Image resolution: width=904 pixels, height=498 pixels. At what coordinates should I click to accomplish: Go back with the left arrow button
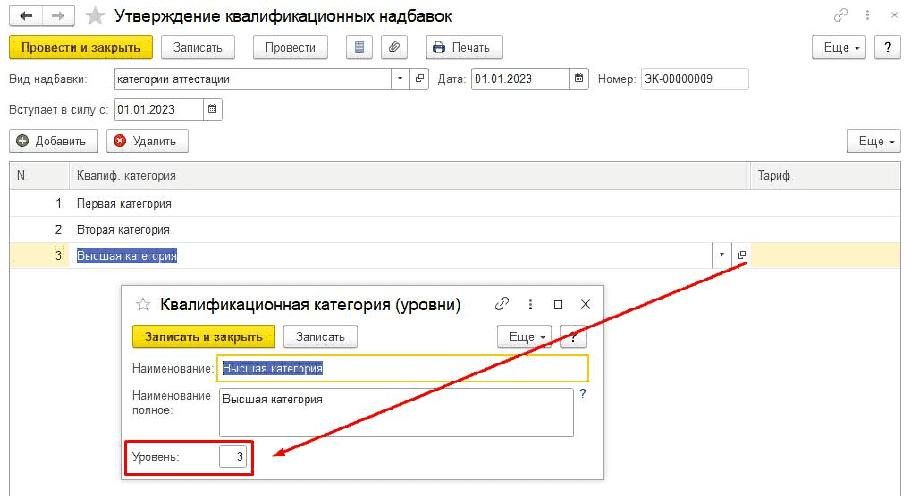tap(25, 16)
